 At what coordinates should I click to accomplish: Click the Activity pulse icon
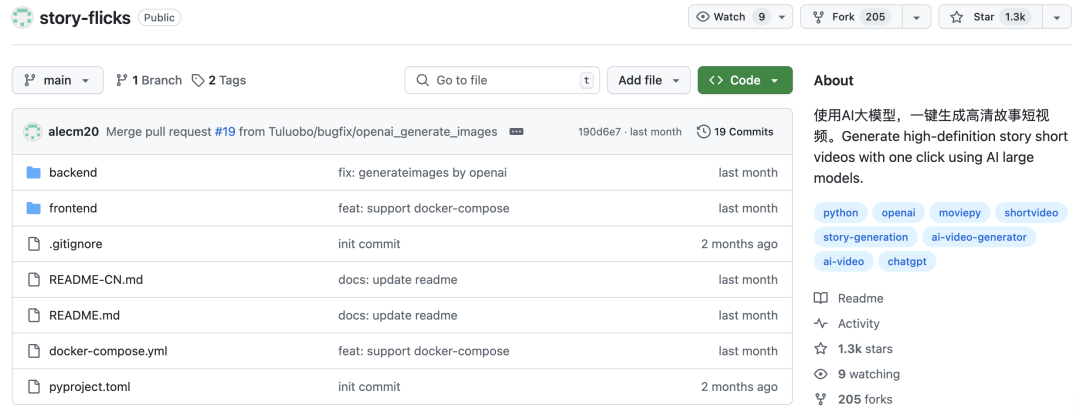tap(821, 323)
